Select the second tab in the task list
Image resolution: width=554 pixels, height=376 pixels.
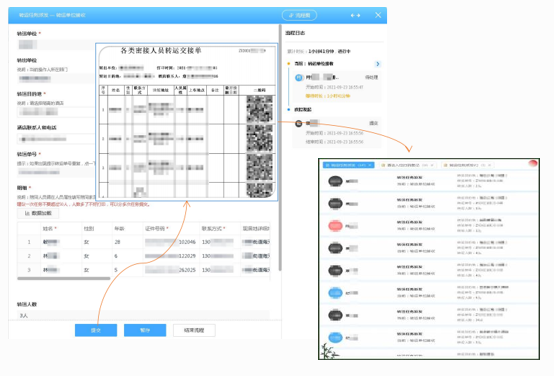tap(407, 165)
